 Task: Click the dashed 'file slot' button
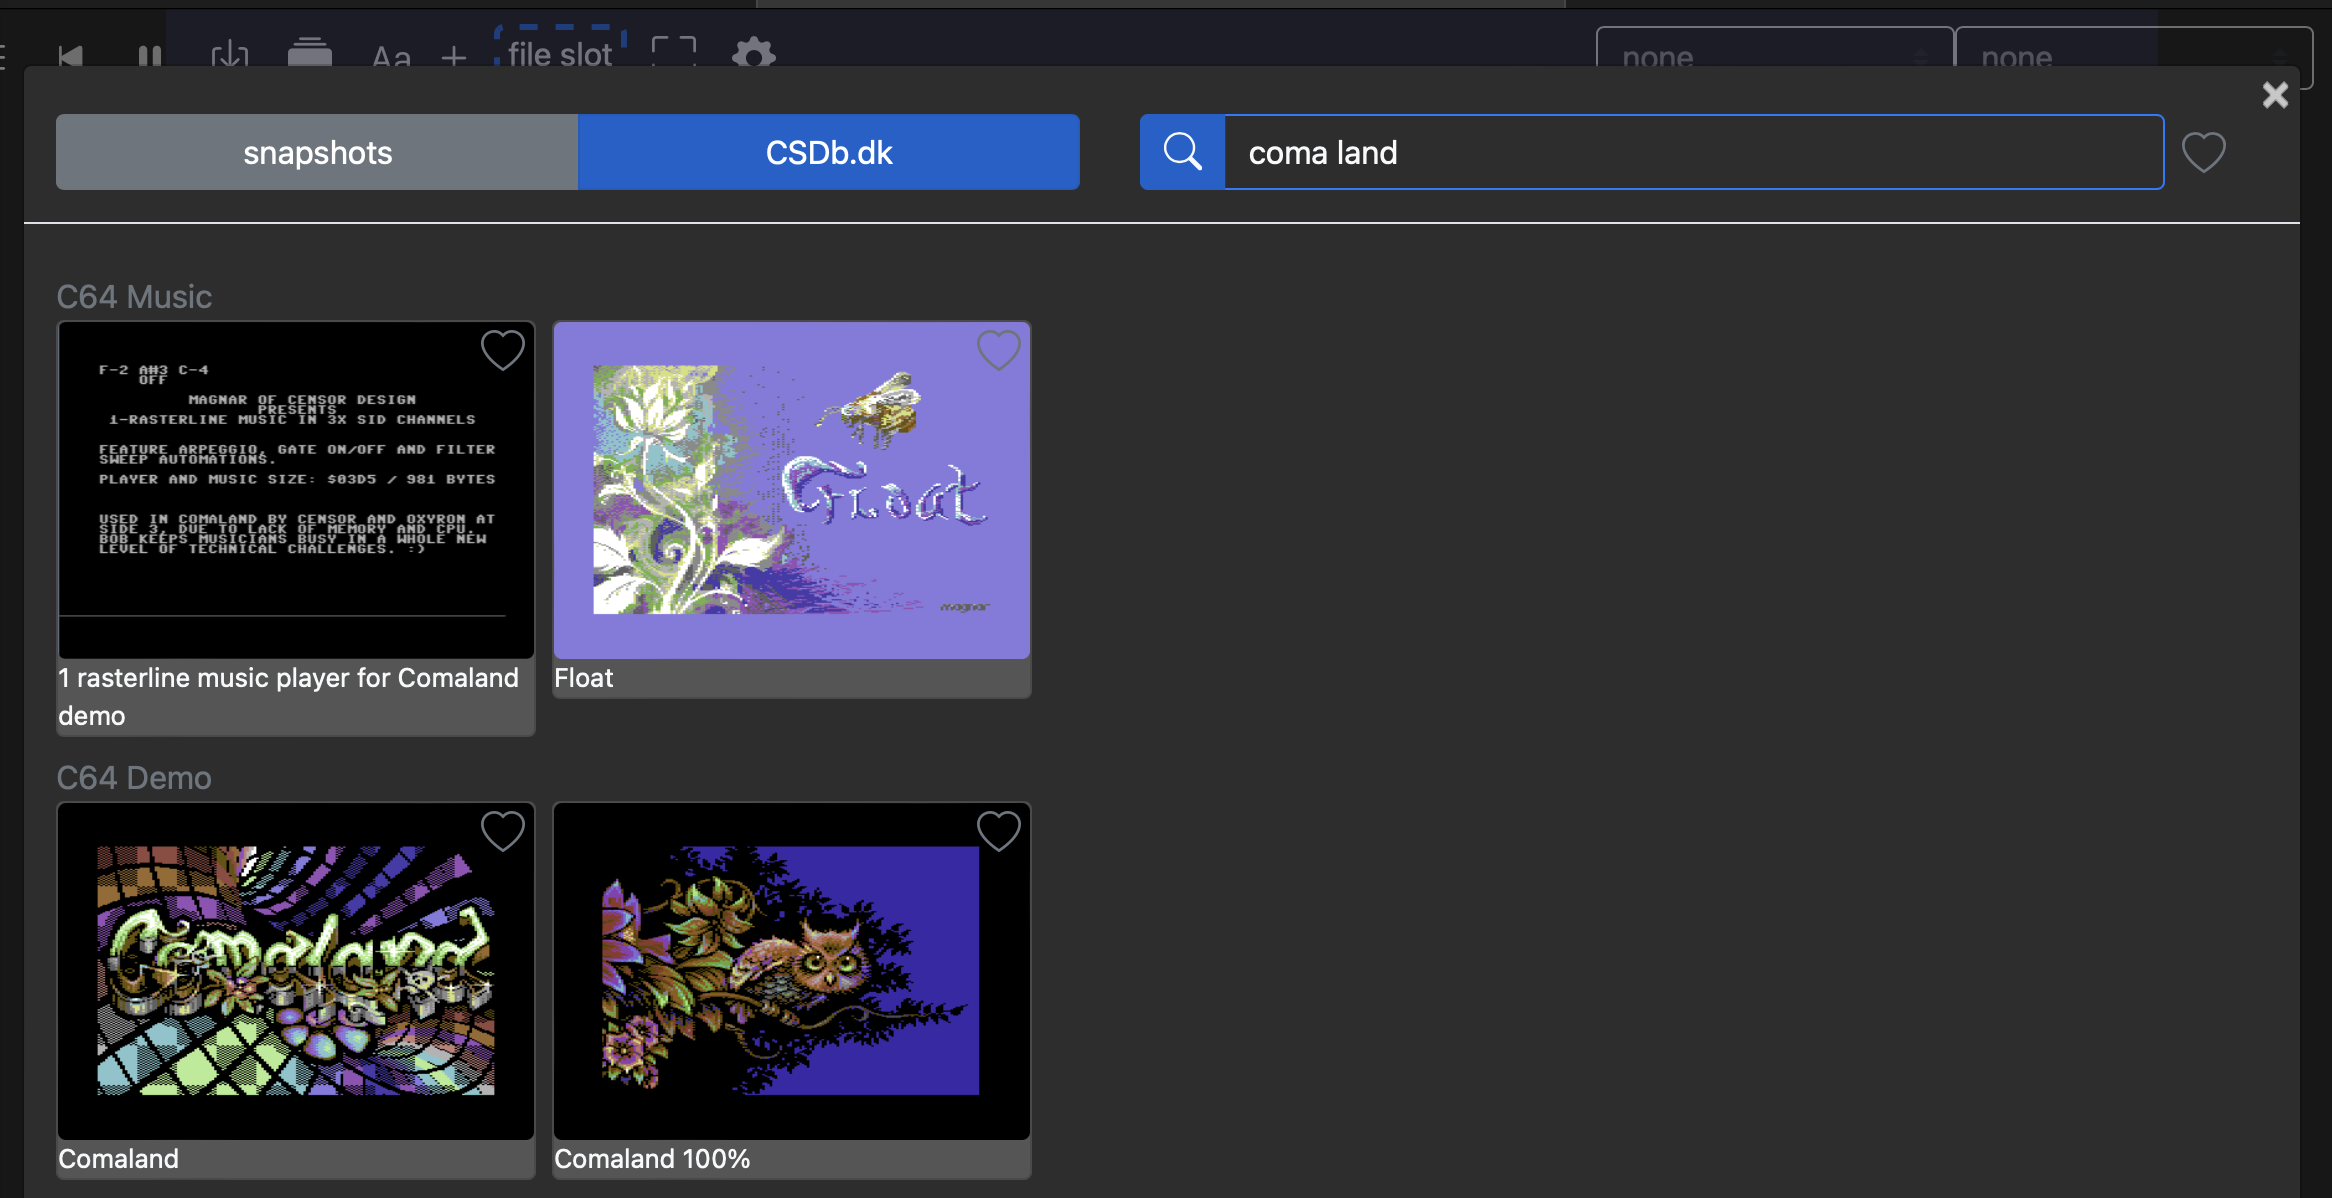pyautogui.click(x=558, y=53)
